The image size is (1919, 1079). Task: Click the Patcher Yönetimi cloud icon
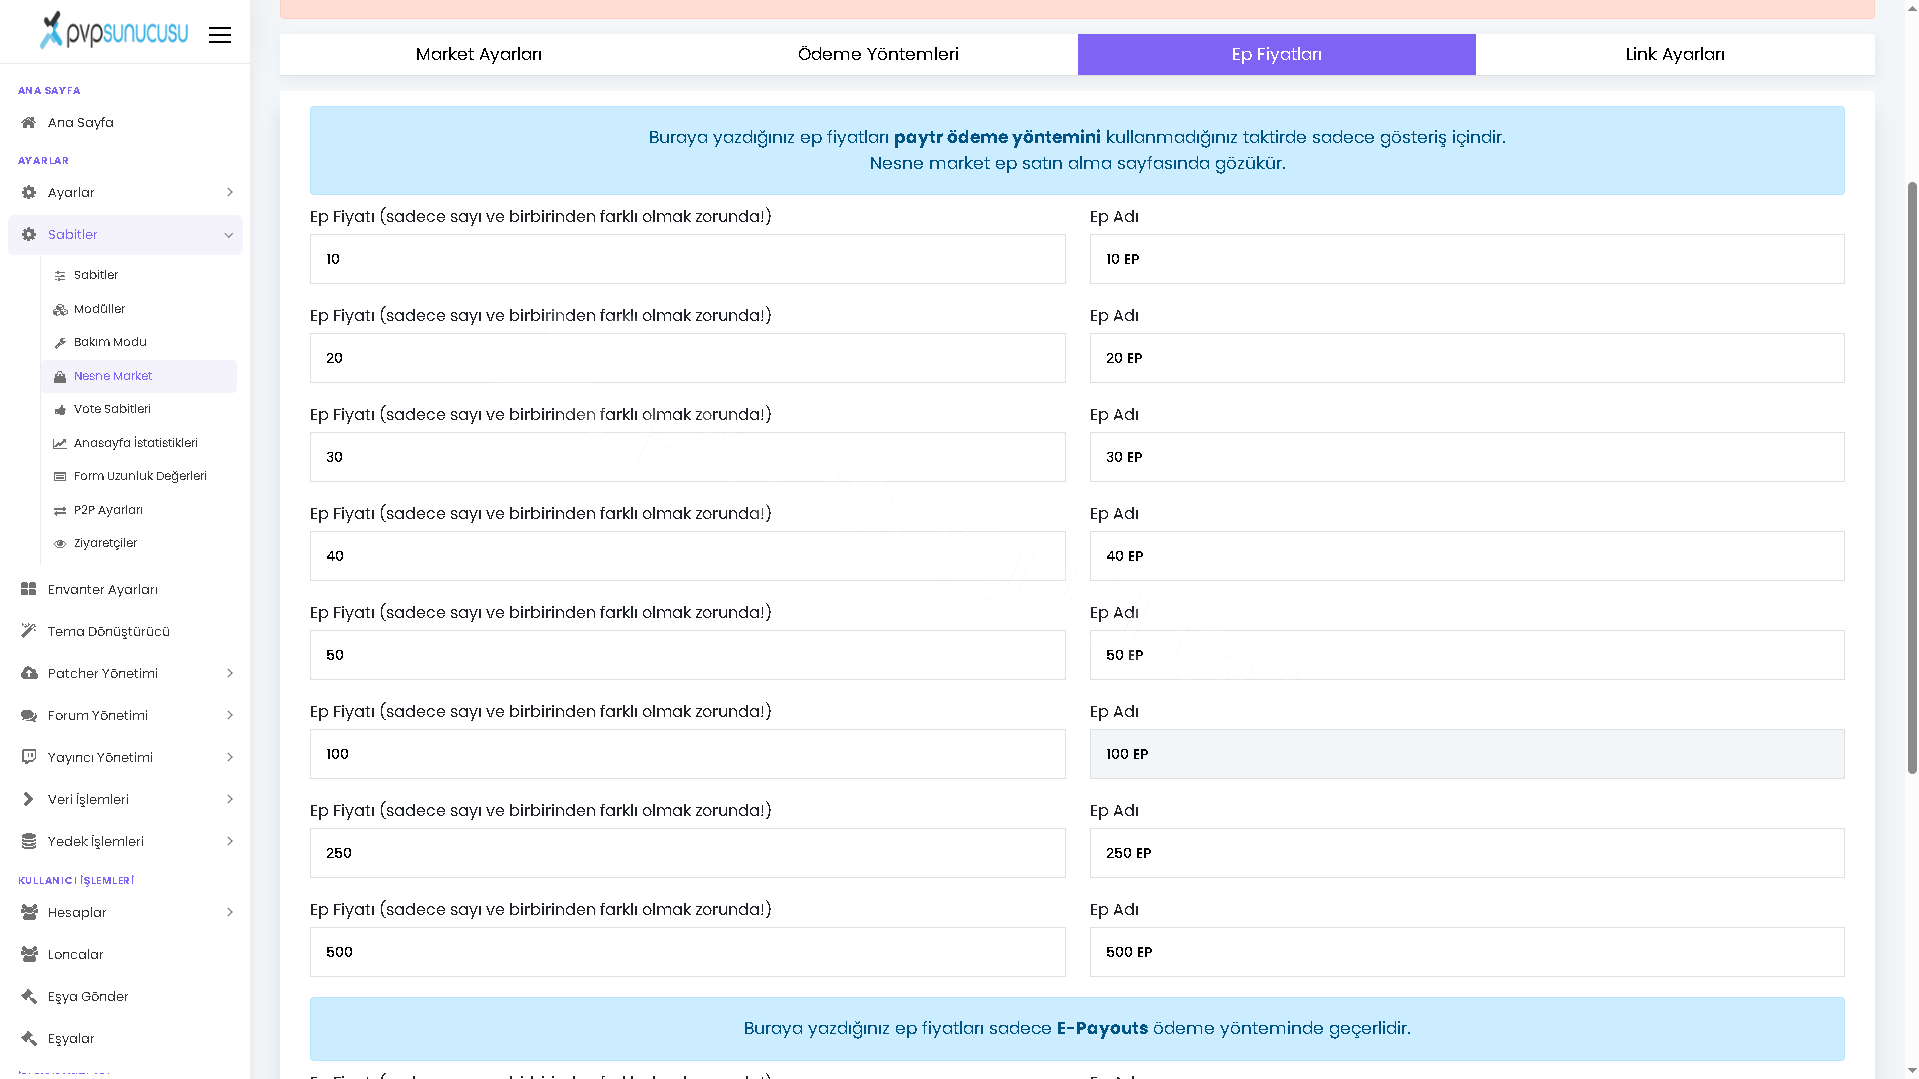click(29, 674)
